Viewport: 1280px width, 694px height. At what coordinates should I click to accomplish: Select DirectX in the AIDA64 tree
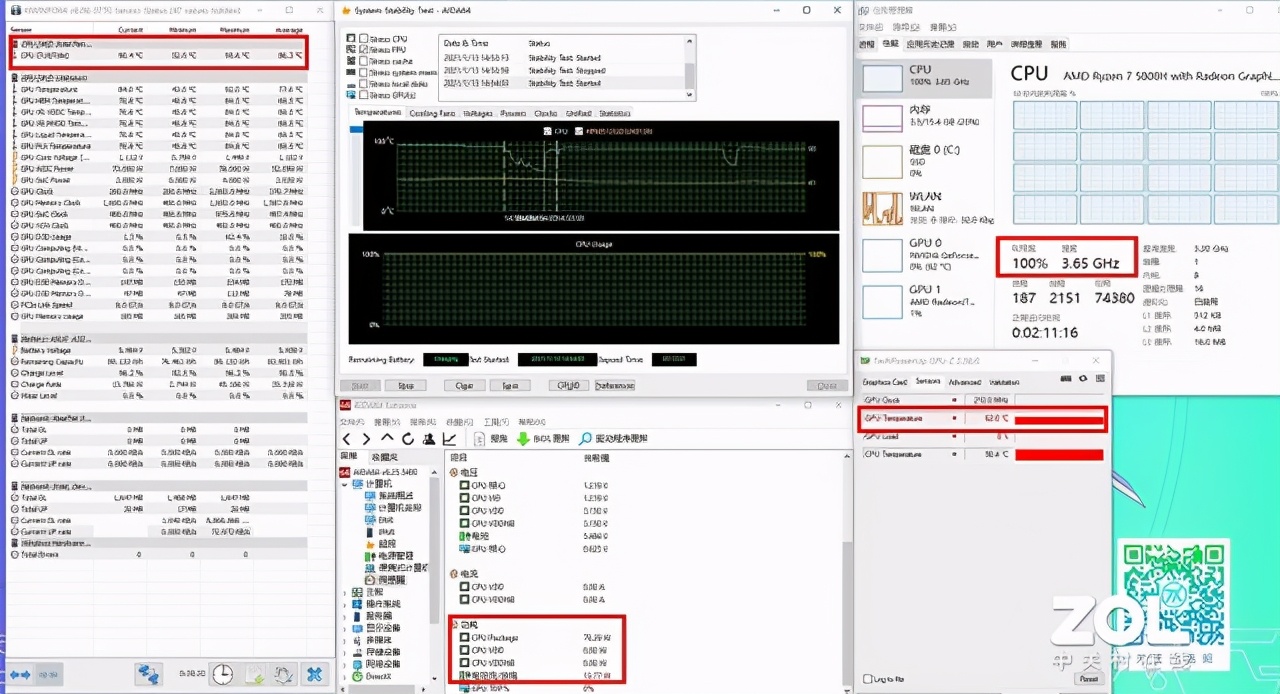click(x=371, y=676)
